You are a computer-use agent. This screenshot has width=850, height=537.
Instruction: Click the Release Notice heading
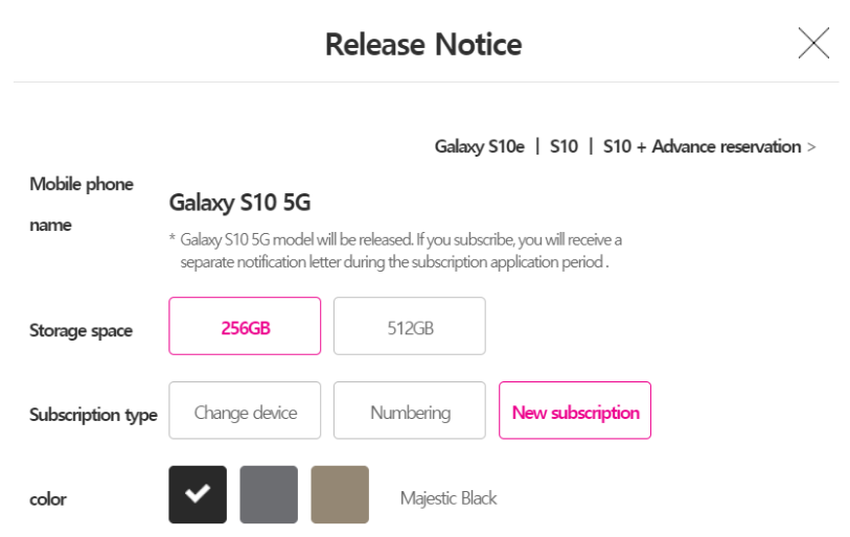click(423, 45)
